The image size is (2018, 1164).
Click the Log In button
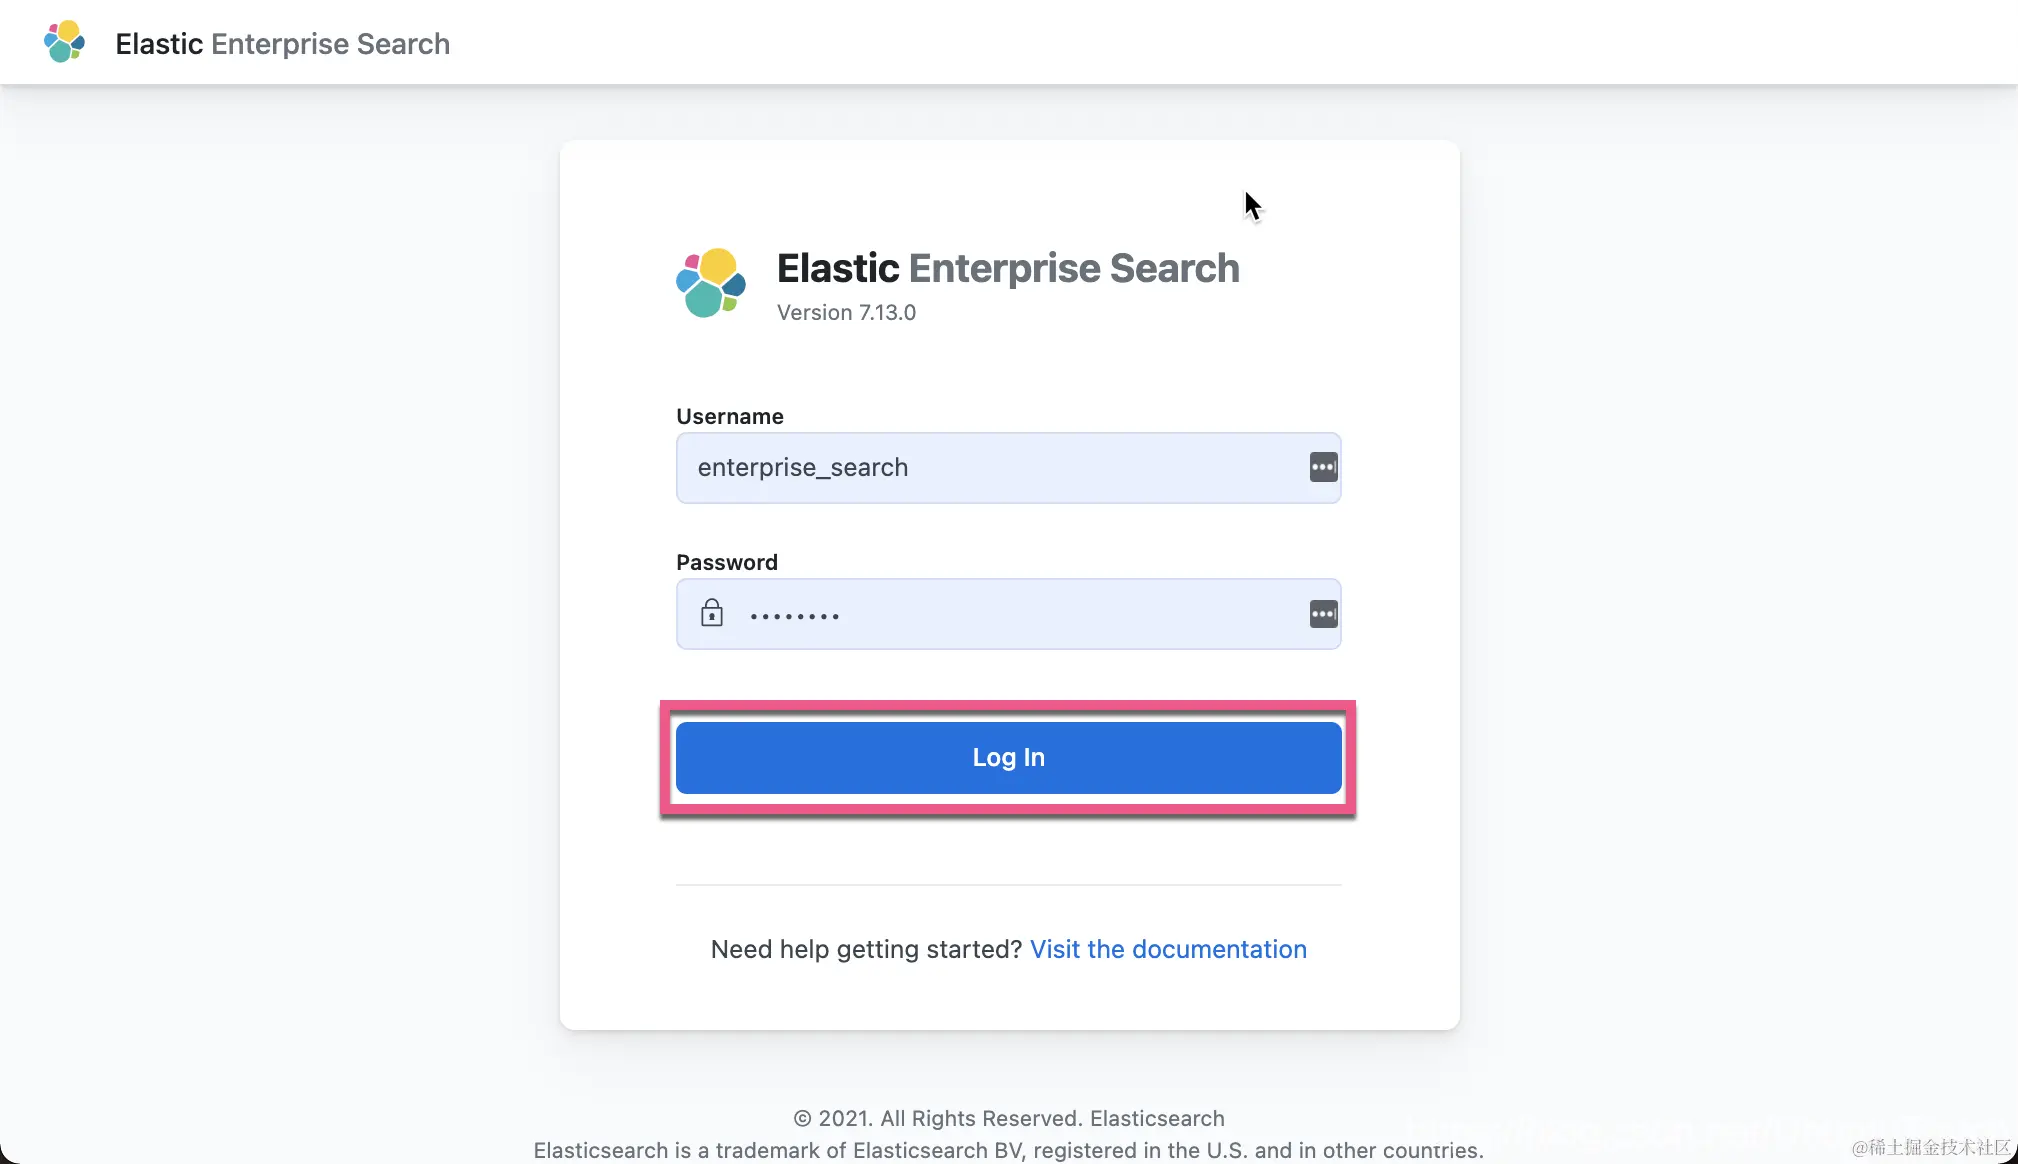[1008, 758]
